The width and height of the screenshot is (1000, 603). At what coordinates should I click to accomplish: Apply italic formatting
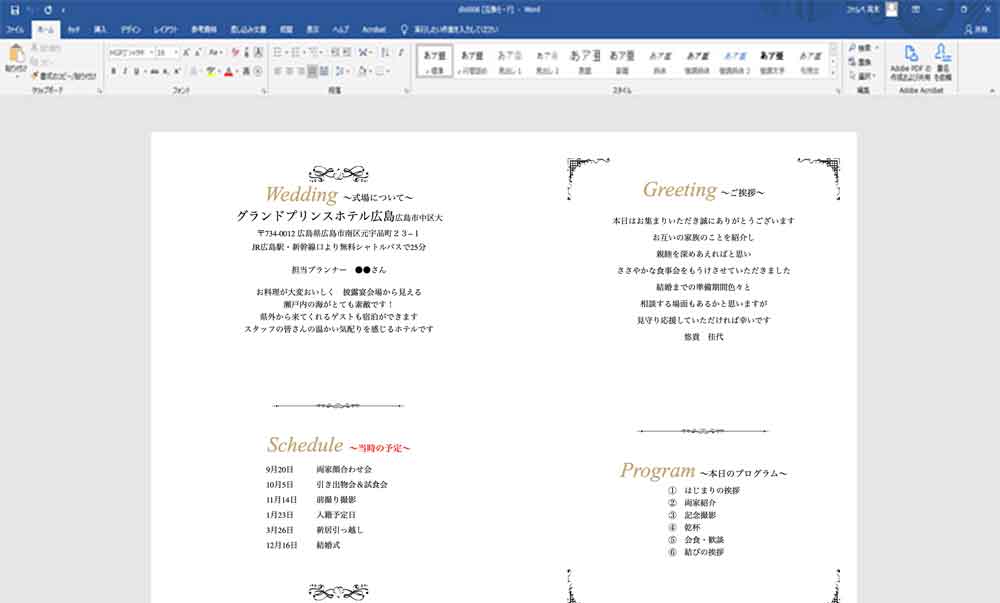click(x=125, y=70)
